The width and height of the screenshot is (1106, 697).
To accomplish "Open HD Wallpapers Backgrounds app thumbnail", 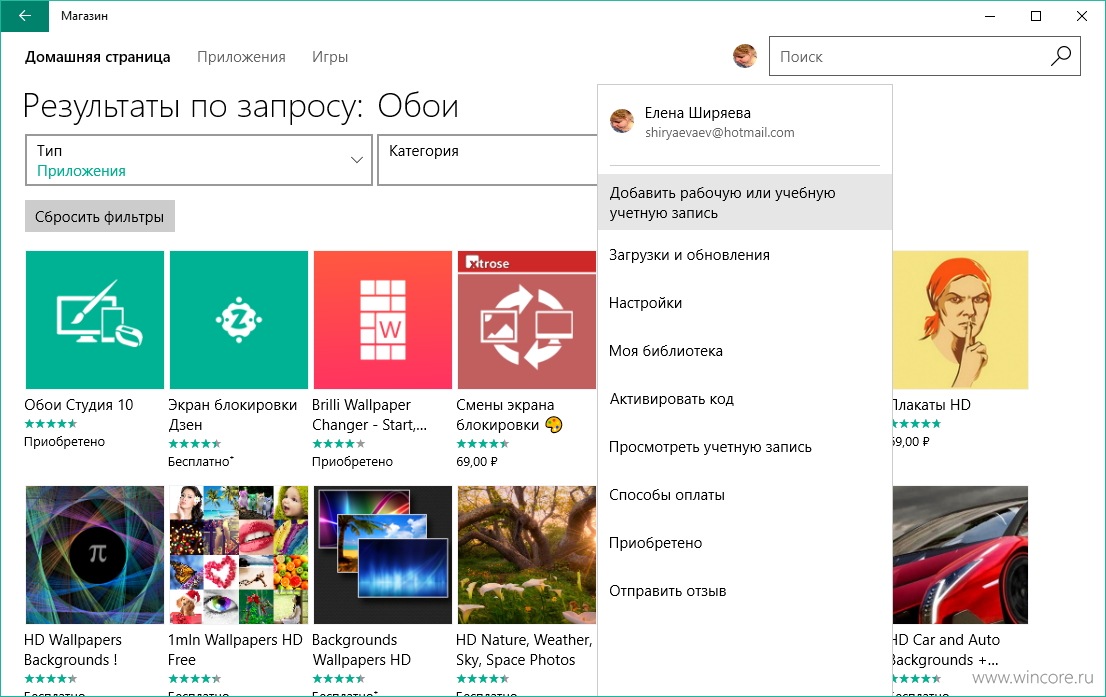I will tap(95, 554).
